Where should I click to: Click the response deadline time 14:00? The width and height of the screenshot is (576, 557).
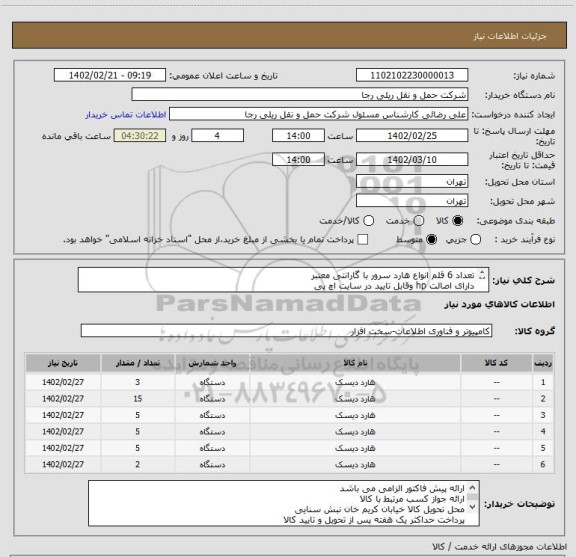tap(298, 136)
